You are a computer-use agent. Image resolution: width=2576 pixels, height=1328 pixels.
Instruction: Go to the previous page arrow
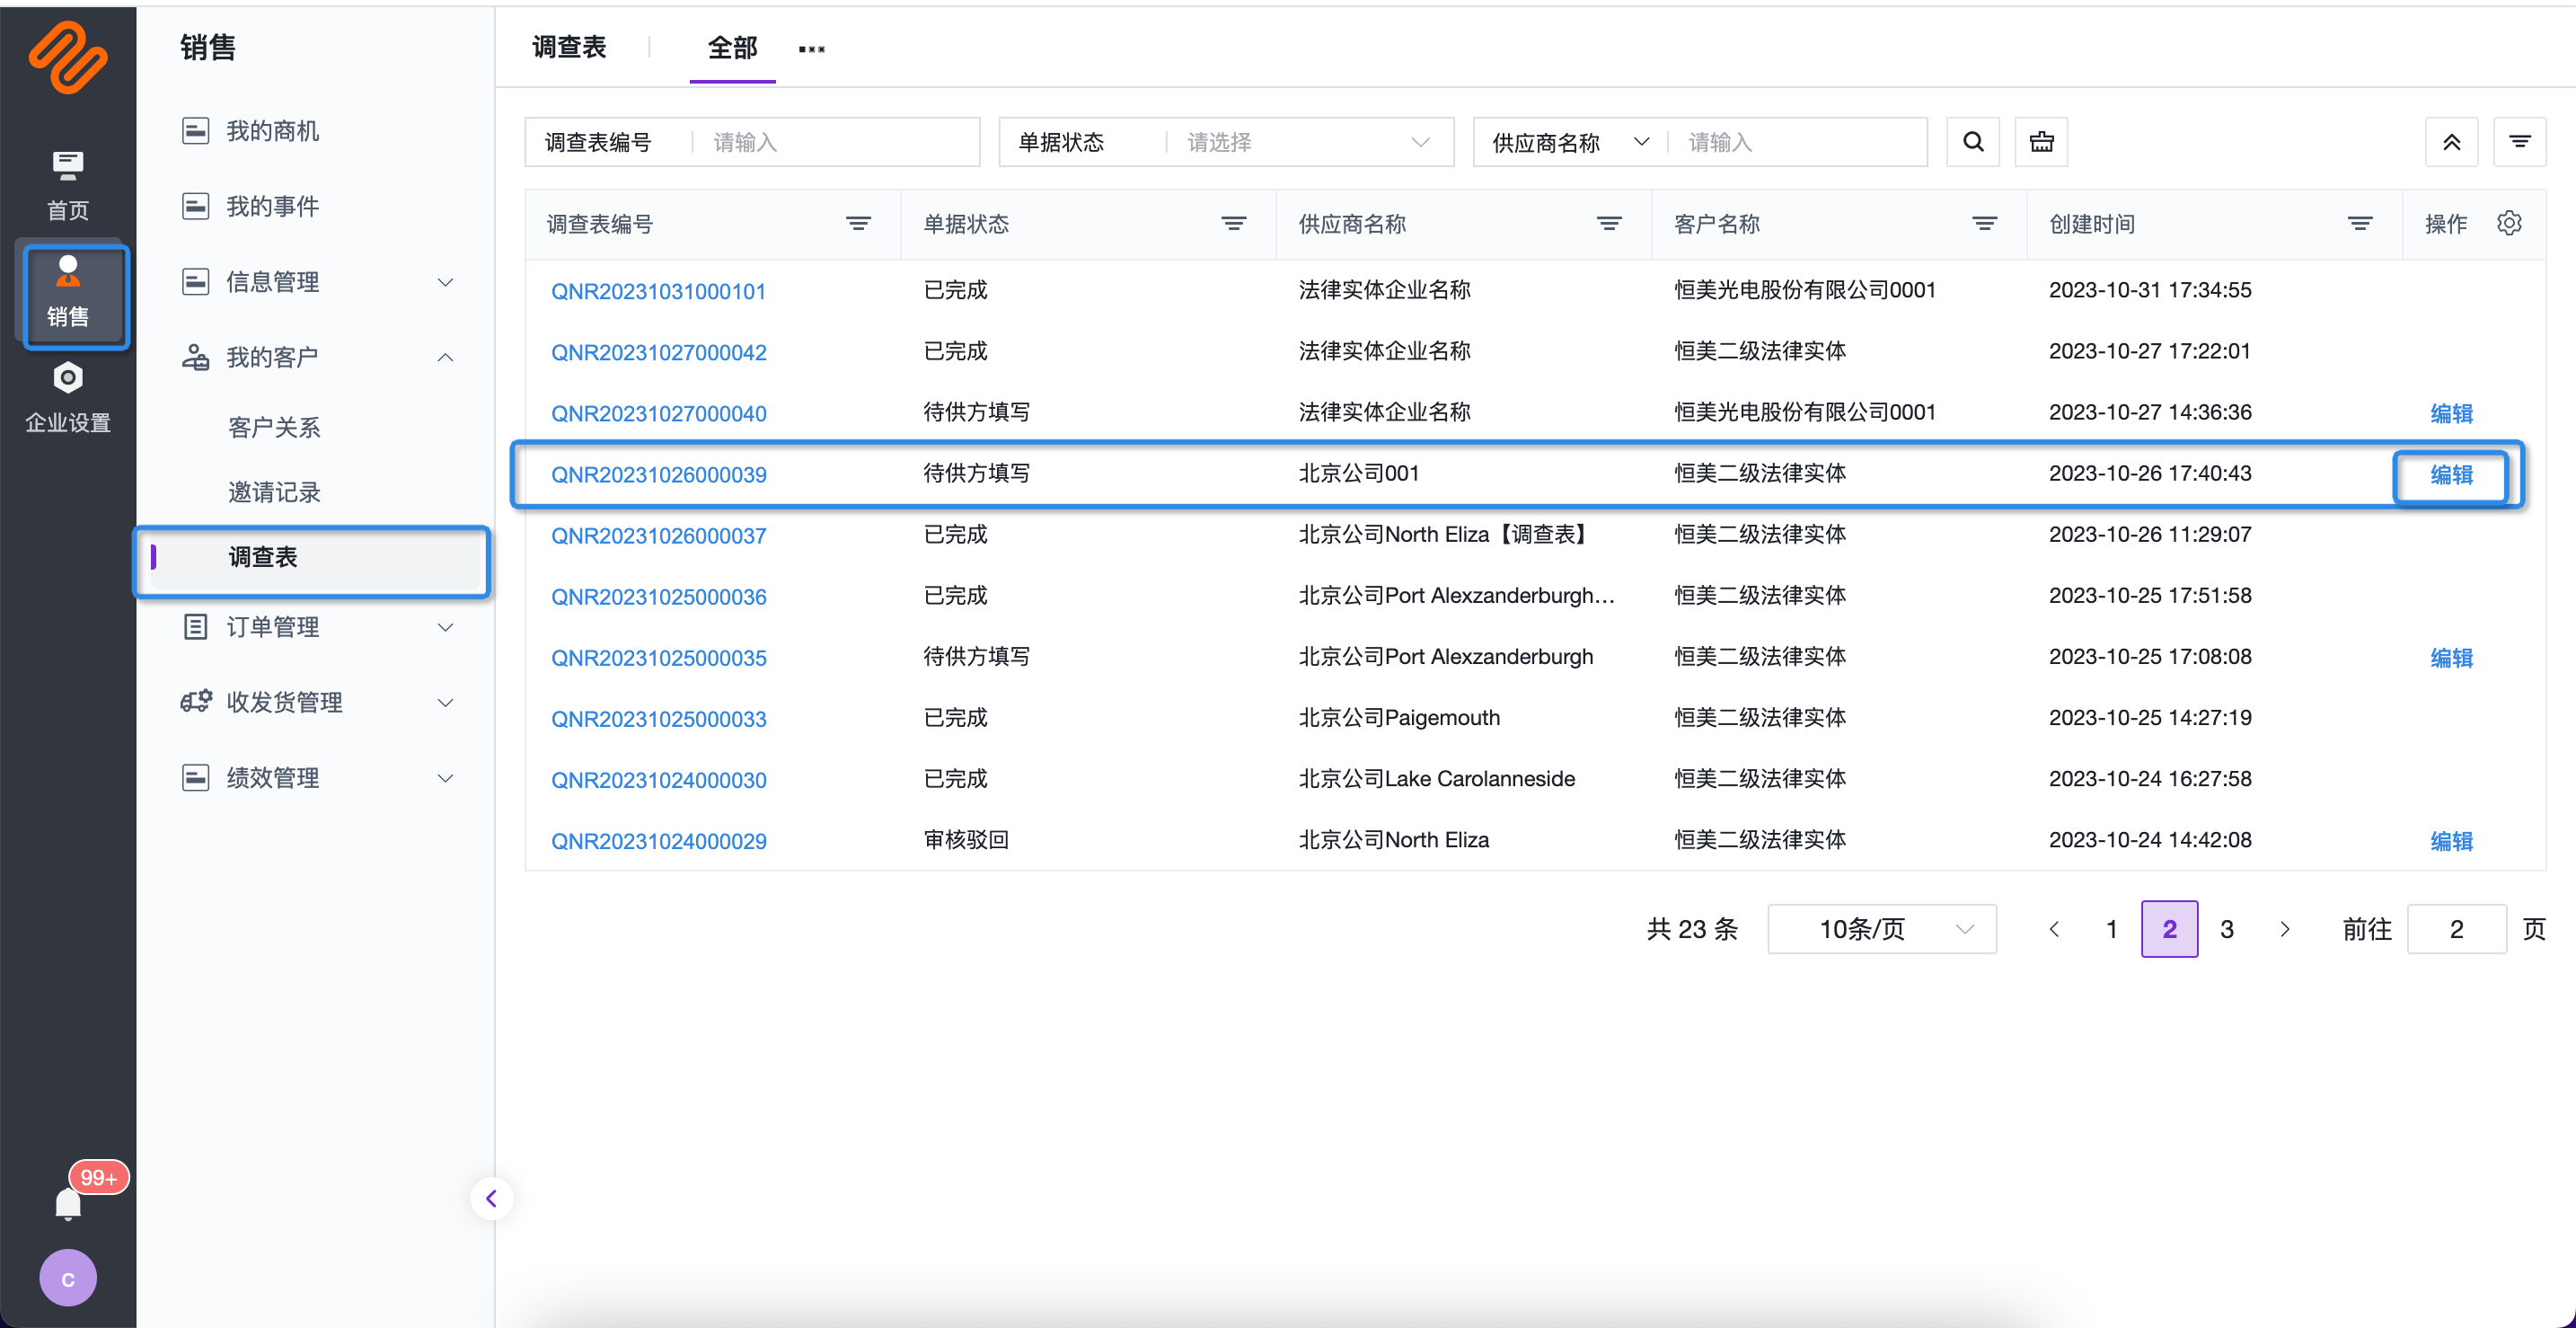point(2054,929)
